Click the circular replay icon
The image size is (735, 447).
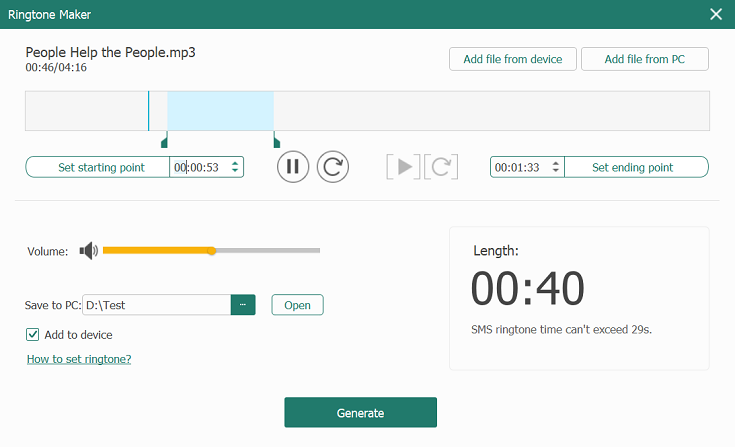tap(333, 167)
